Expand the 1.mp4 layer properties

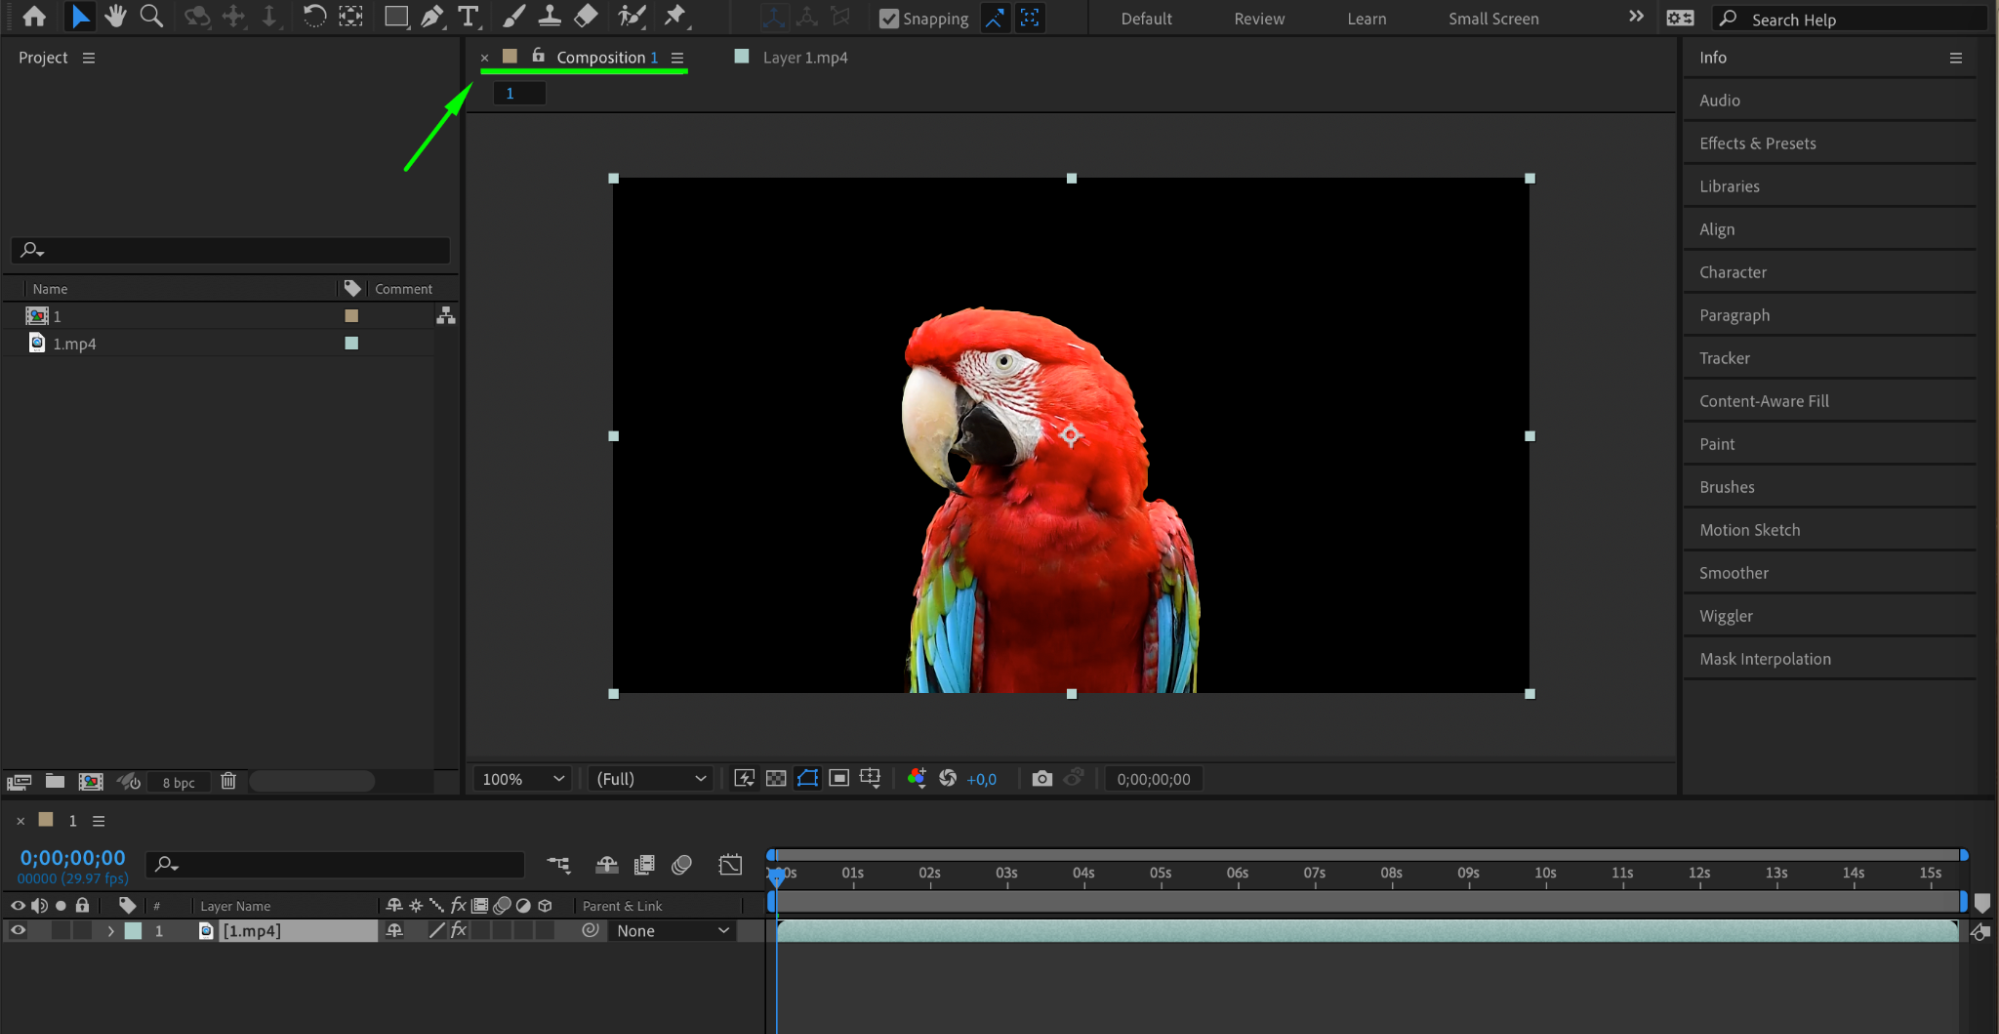coord(111,930)
